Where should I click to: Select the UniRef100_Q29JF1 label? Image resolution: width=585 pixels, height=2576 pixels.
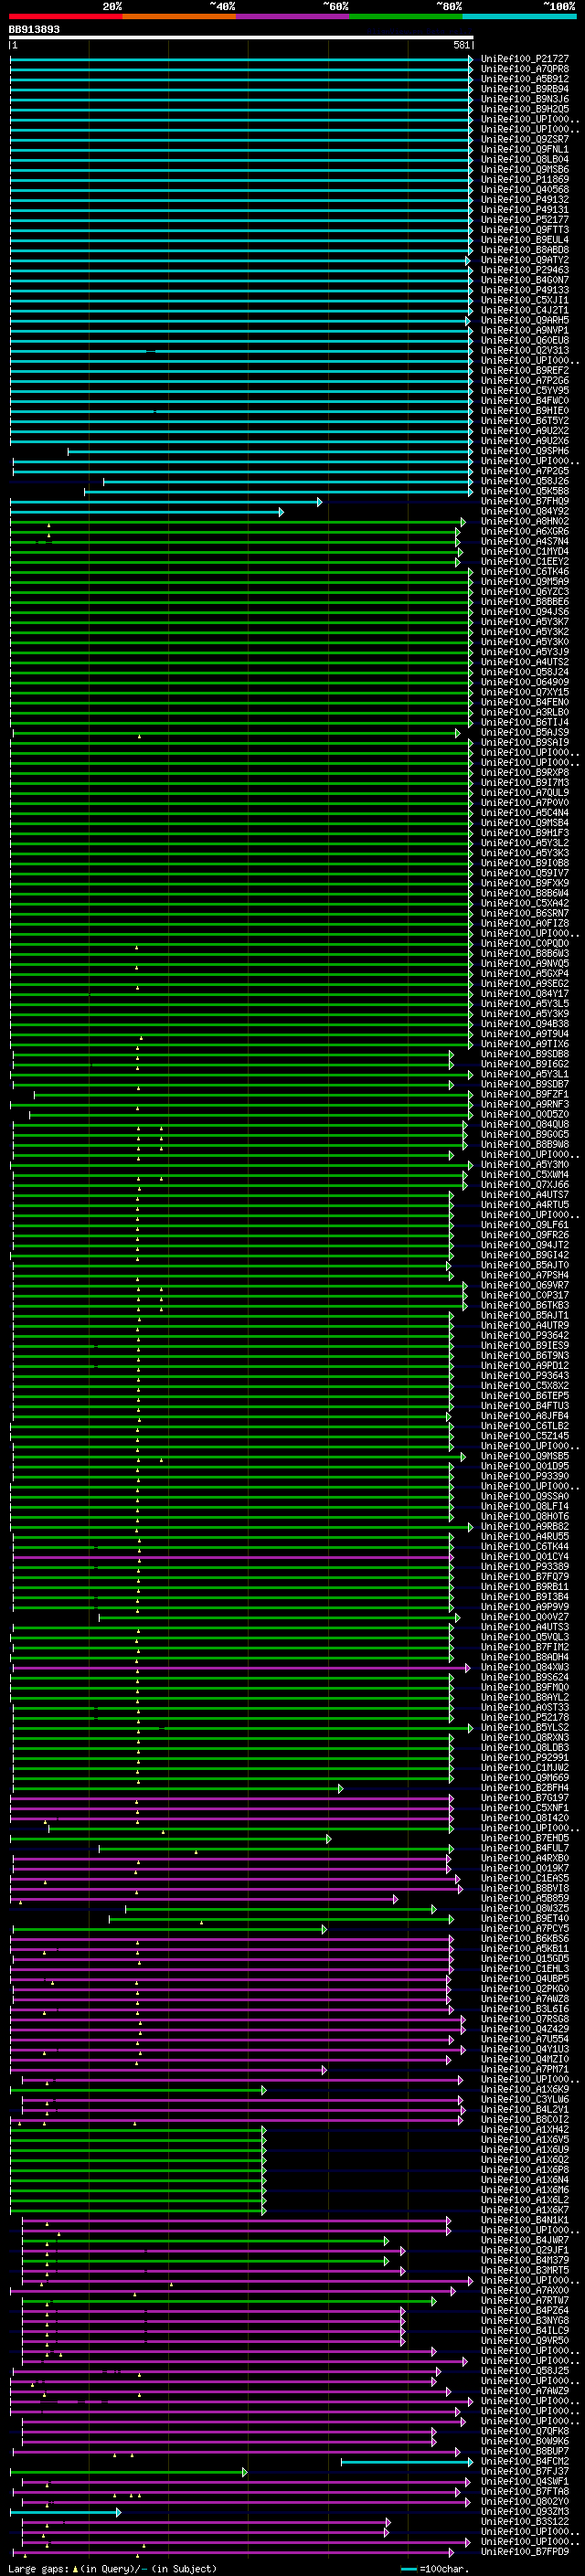coord(525,2252)
